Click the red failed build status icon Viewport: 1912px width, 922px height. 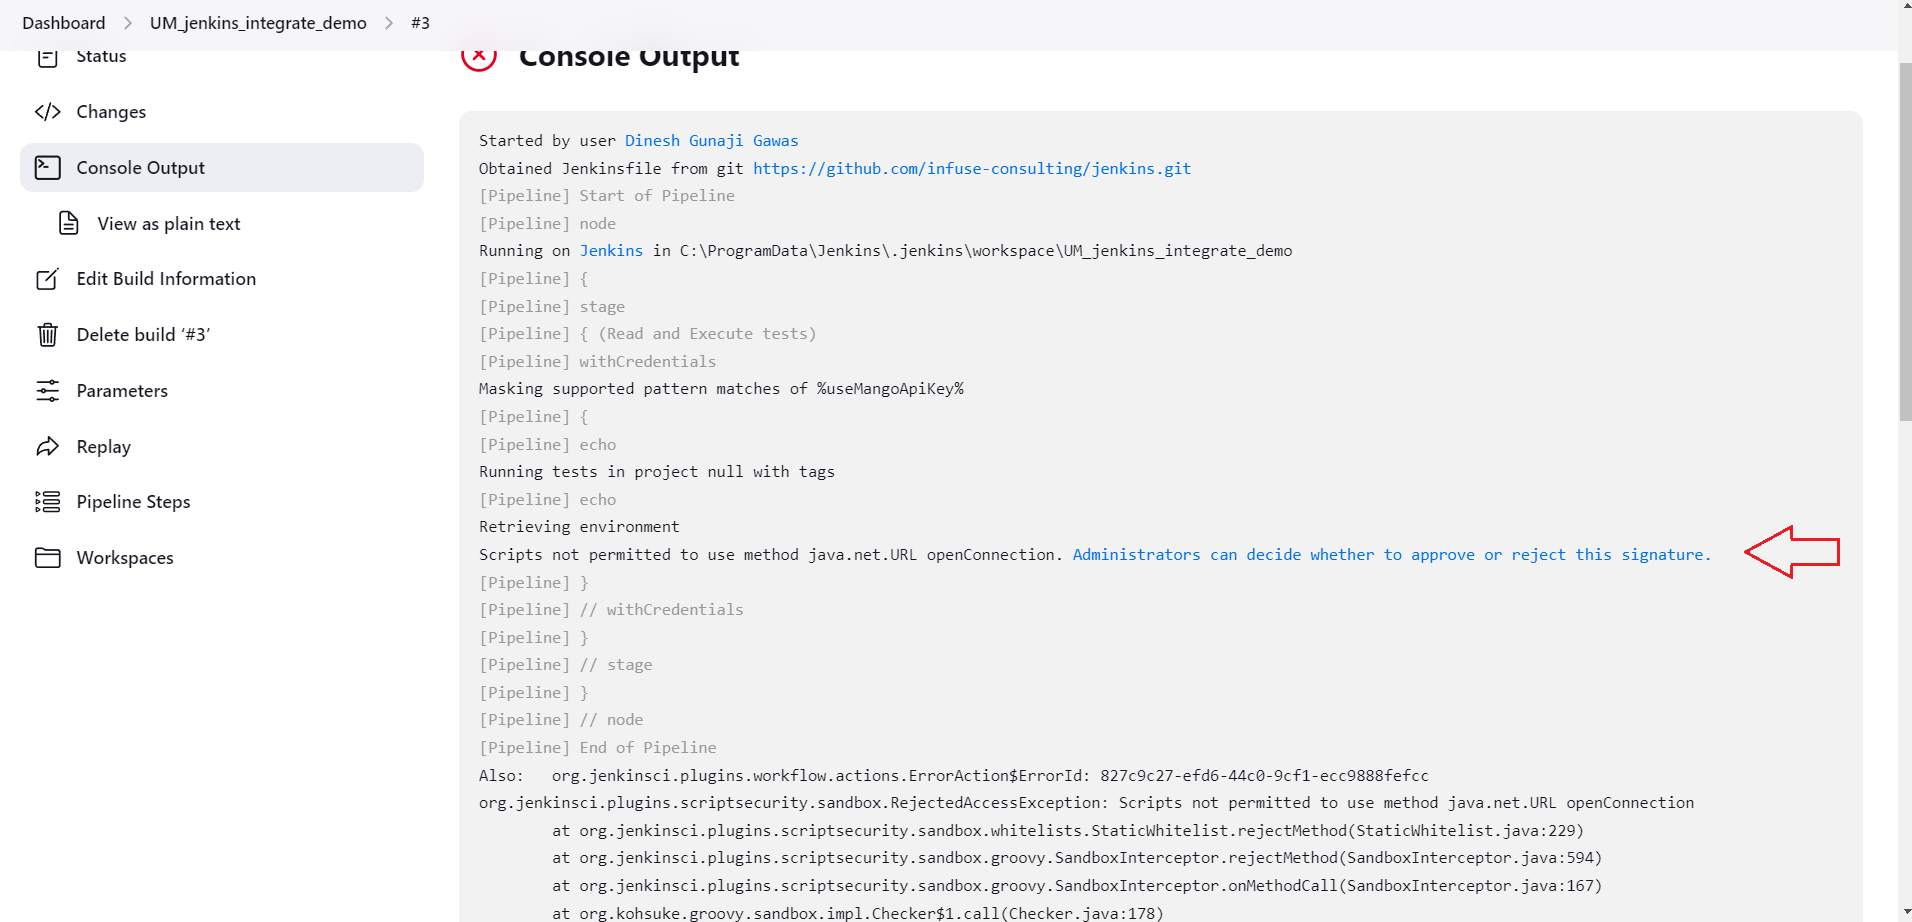[x=479, y=59]
